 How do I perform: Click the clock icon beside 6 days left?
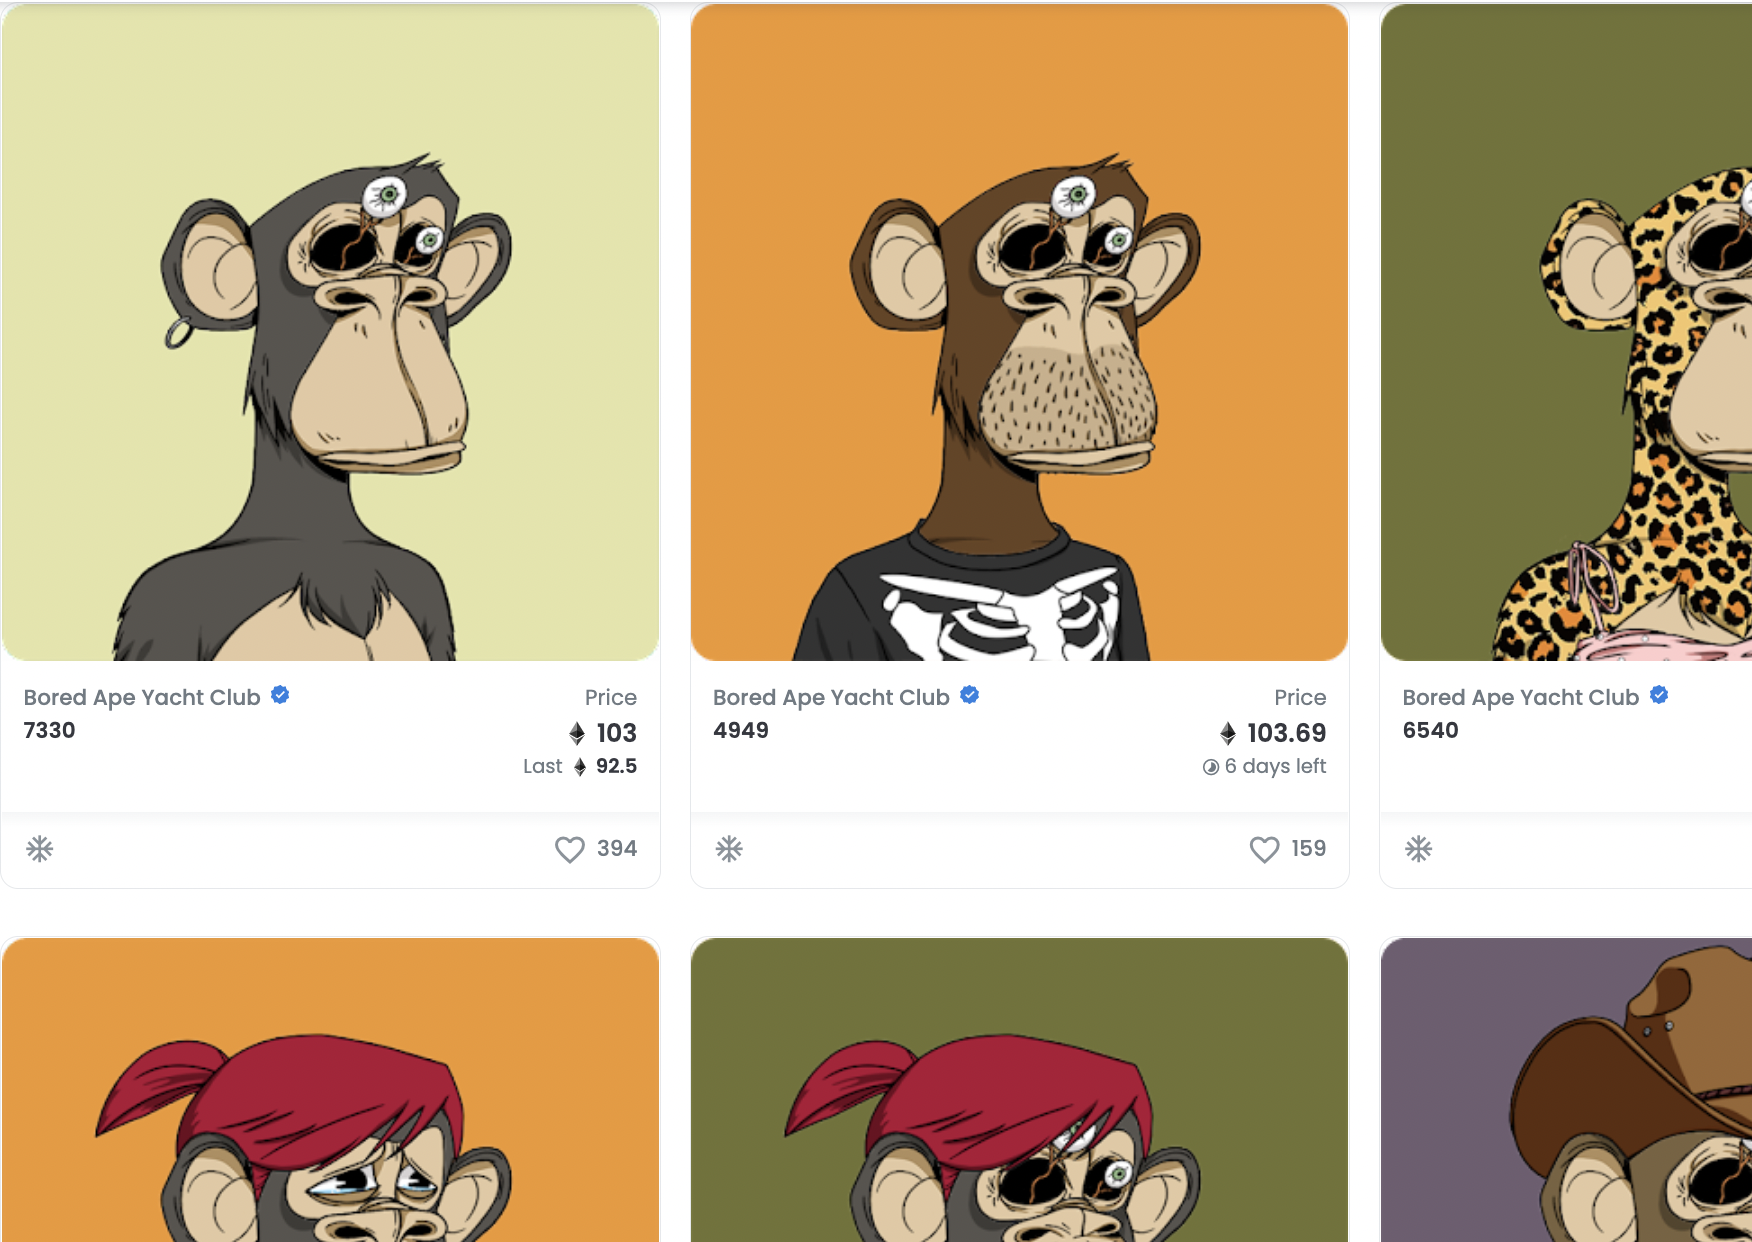(1211, 767)
